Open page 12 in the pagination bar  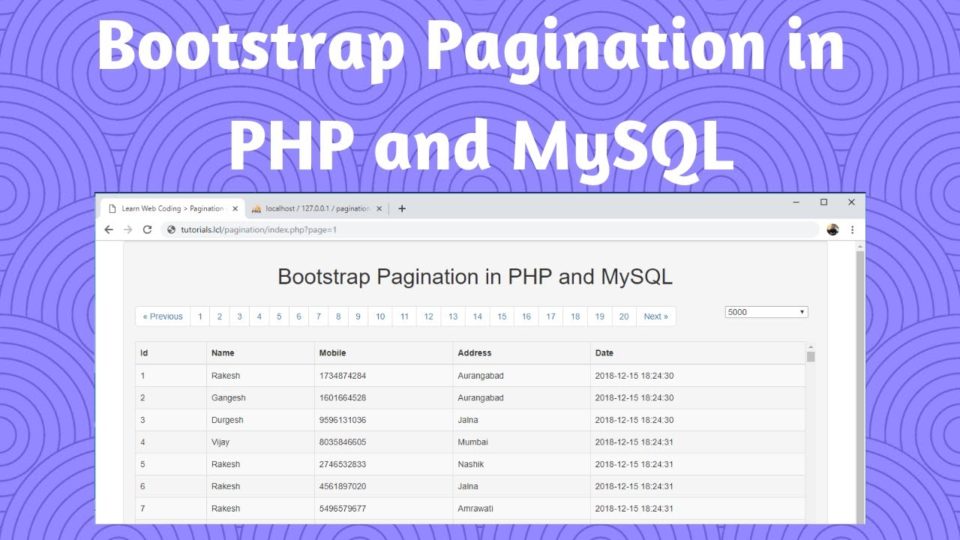click(428, 317)
